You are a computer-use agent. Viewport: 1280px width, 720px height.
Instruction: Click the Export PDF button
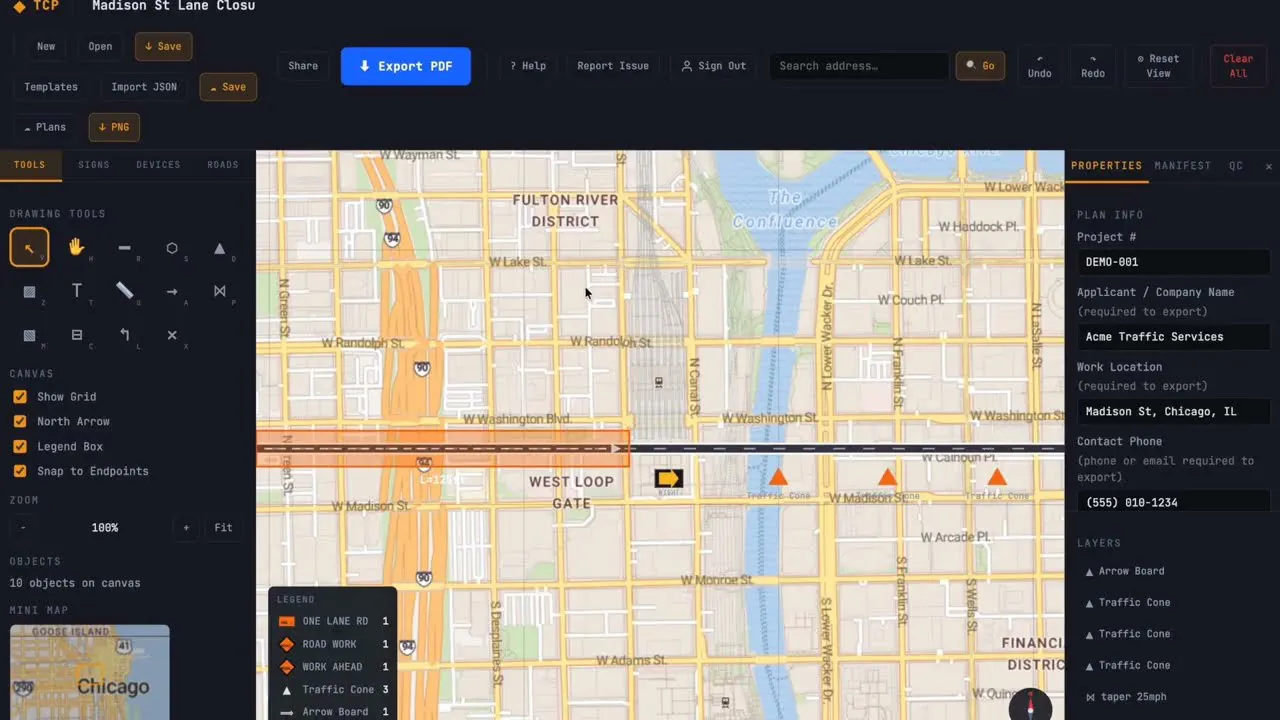[406, 66]
